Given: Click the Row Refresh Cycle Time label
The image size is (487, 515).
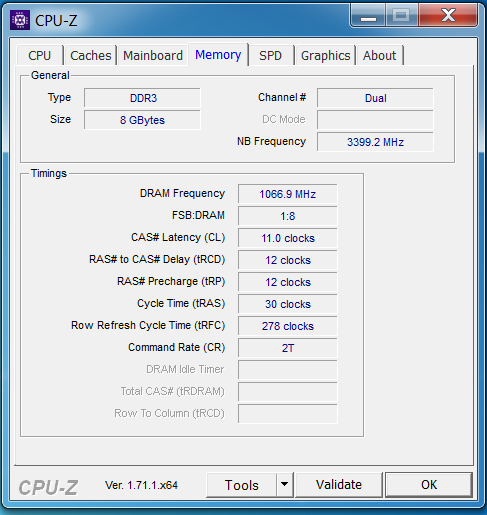Looking at the screenshot, I should pos(148,325).
